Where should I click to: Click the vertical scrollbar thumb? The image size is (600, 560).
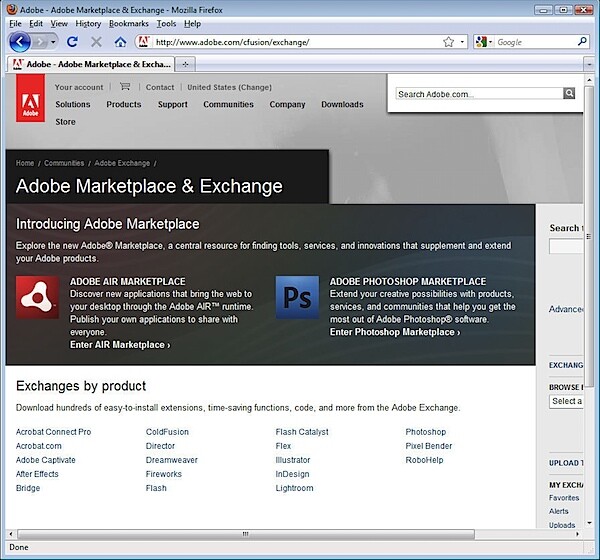[589, 236]
